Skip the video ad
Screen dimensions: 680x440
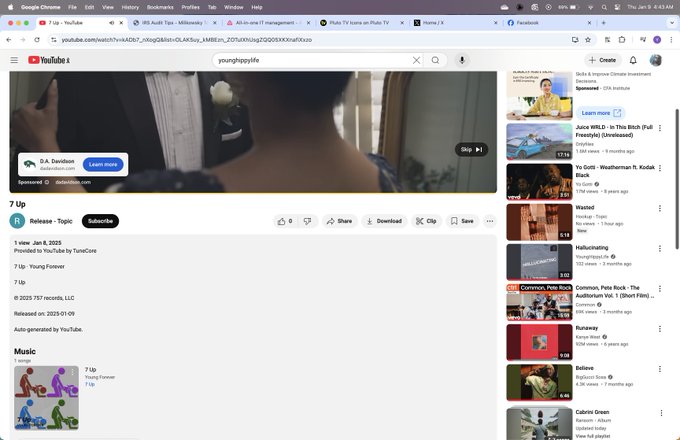click(x=471, y=150)
